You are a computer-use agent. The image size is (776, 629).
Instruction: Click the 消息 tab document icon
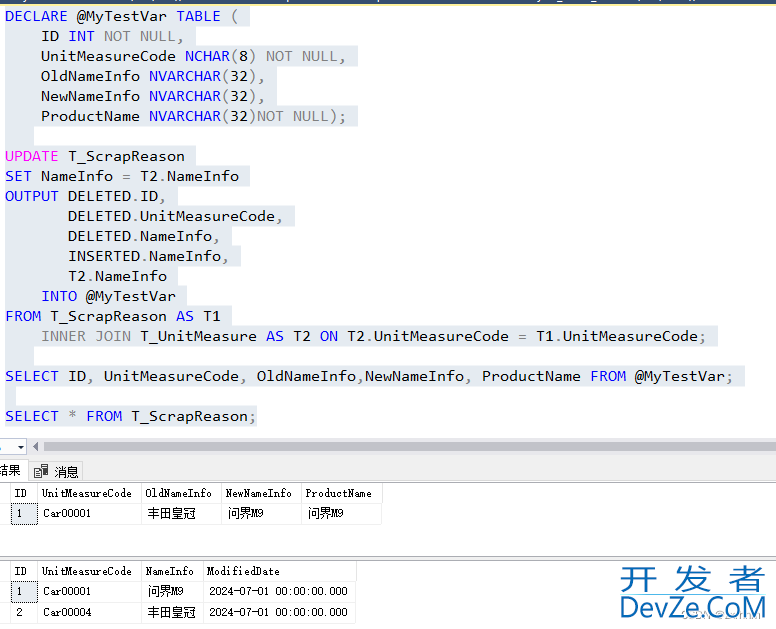[41, 472]
